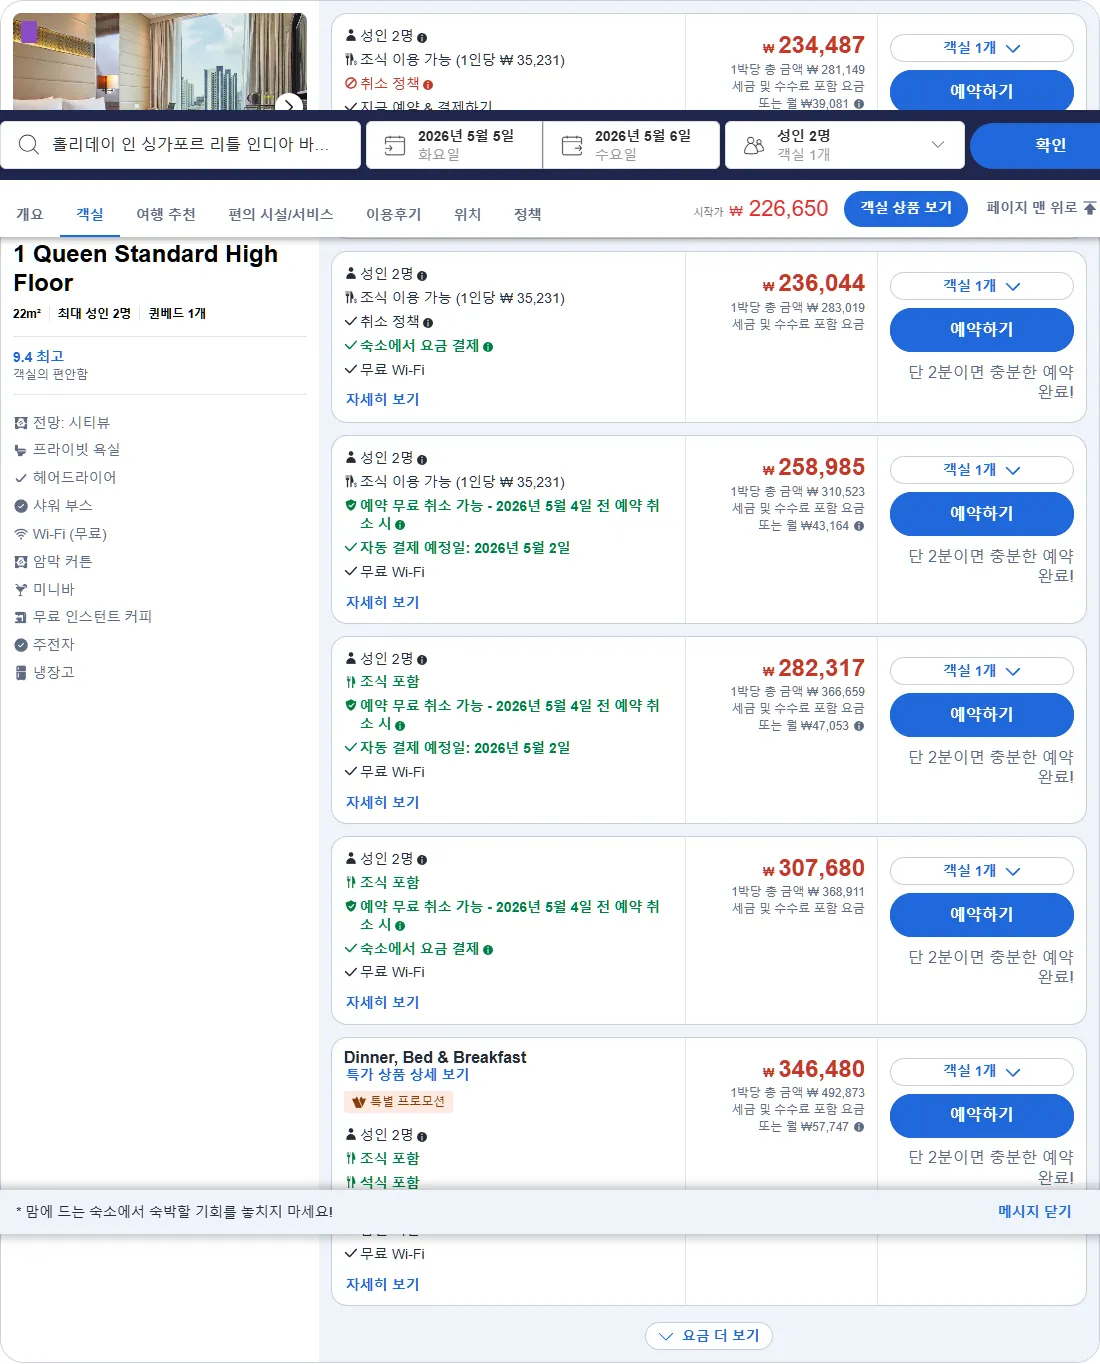Switch to the 정책 tab
The width and height of the screenshot is (1100, 1364).
(x=528, y=214)
